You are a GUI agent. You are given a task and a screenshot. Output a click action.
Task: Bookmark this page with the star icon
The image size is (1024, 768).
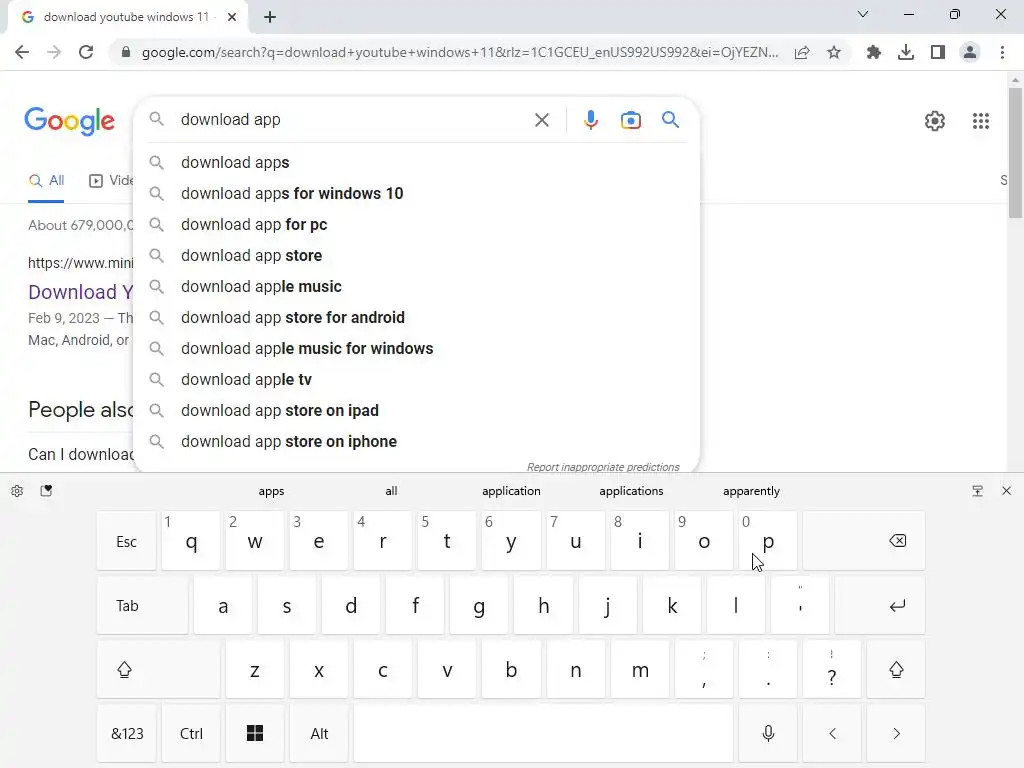pyautogui.click(x=834, y=52)
